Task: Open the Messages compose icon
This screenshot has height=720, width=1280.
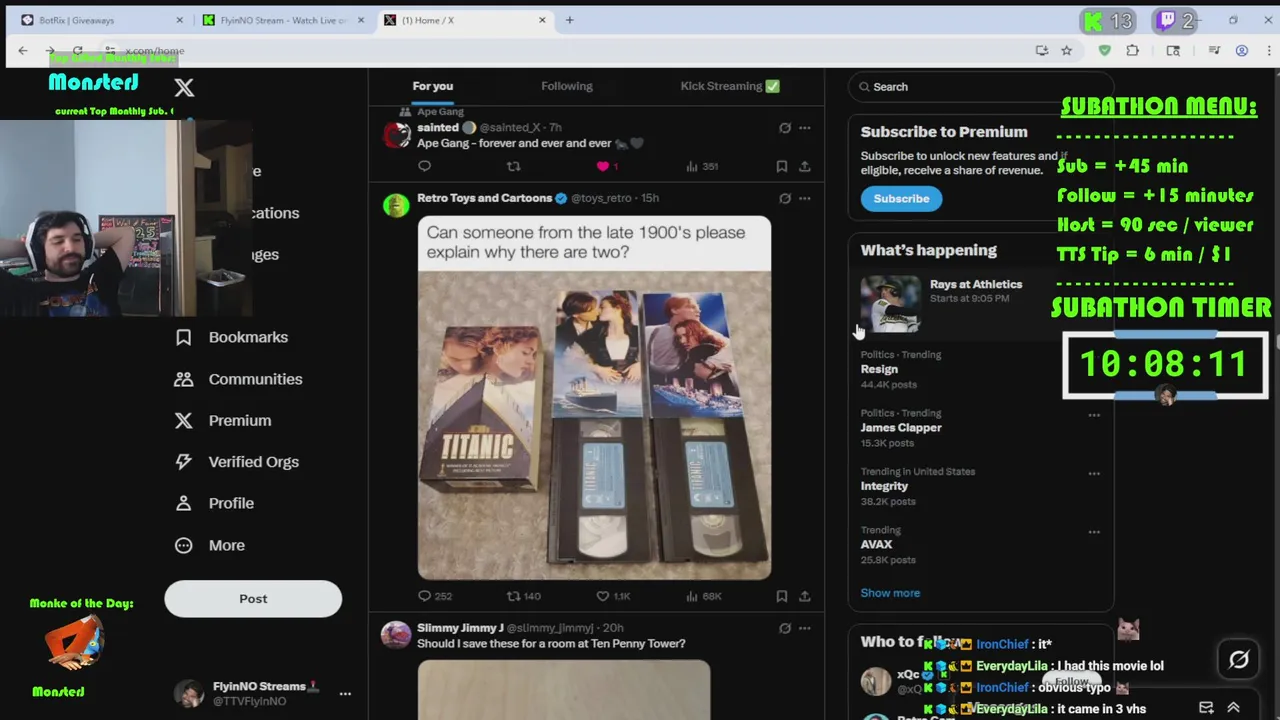Action: point(1206,708)
